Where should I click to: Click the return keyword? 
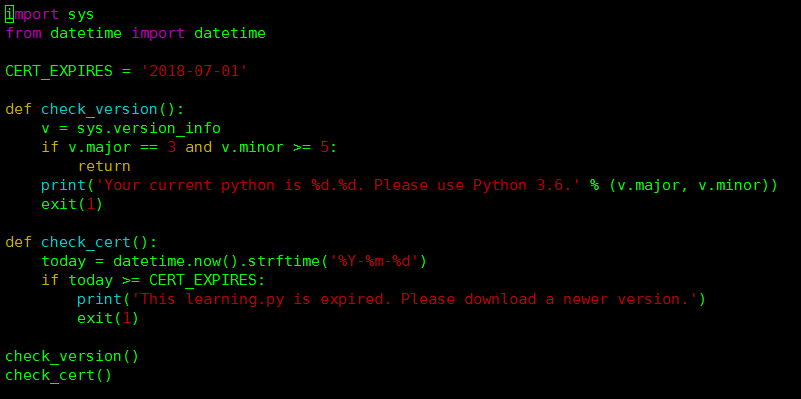coord(104,166)
